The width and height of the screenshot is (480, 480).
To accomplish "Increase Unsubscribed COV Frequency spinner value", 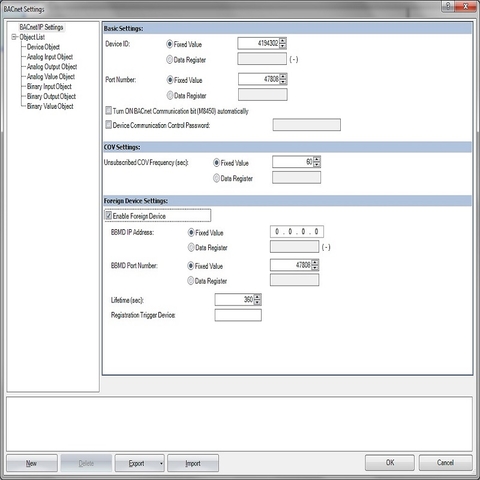I will click(x=317, y=159).
